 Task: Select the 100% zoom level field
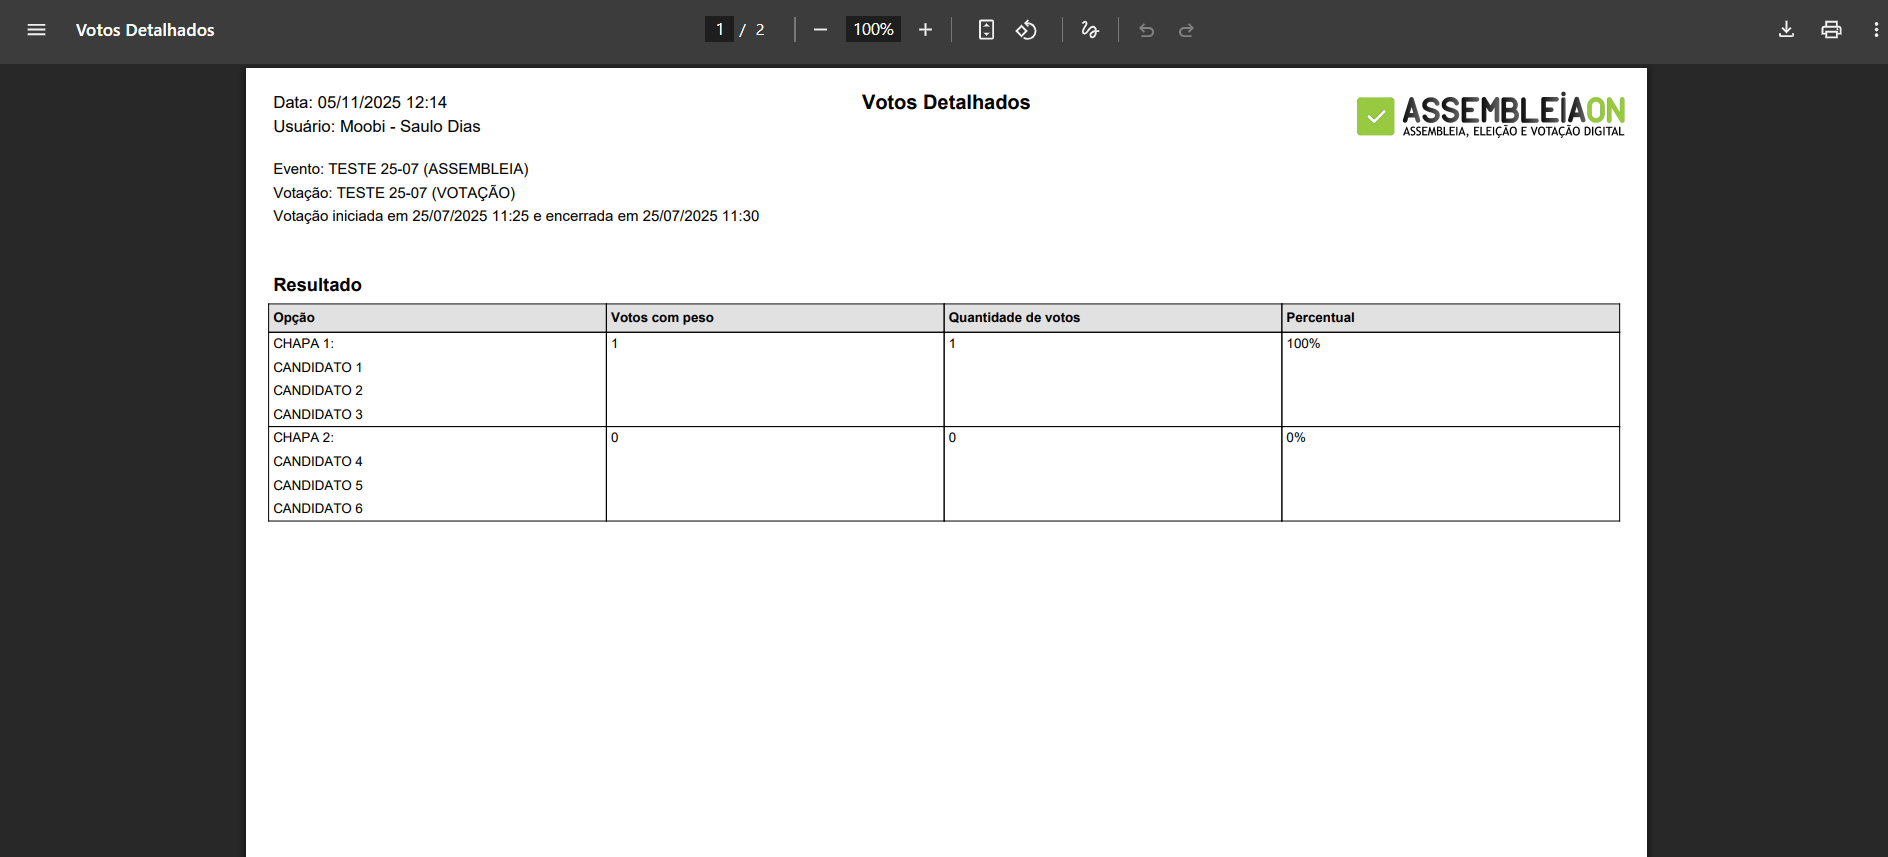[x=873, y=30]
